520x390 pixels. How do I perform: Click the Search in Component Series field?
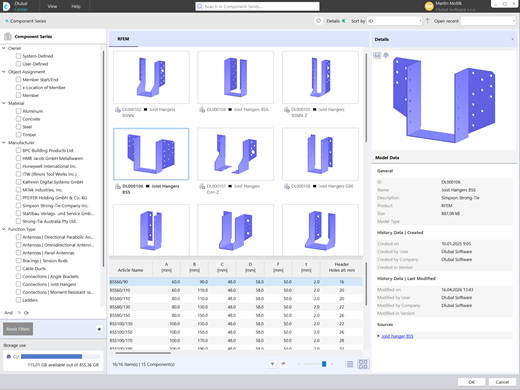tap(257, 6)
